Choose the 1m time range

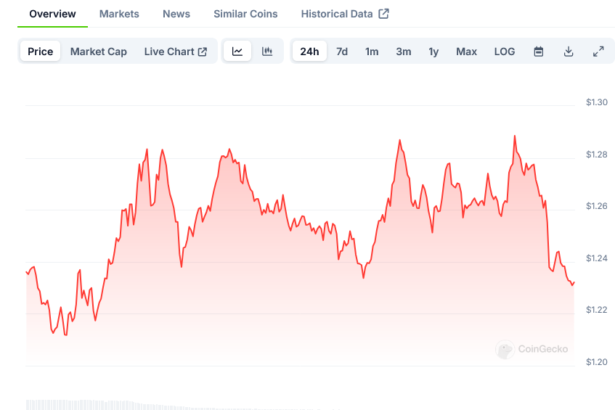[372, 51]
